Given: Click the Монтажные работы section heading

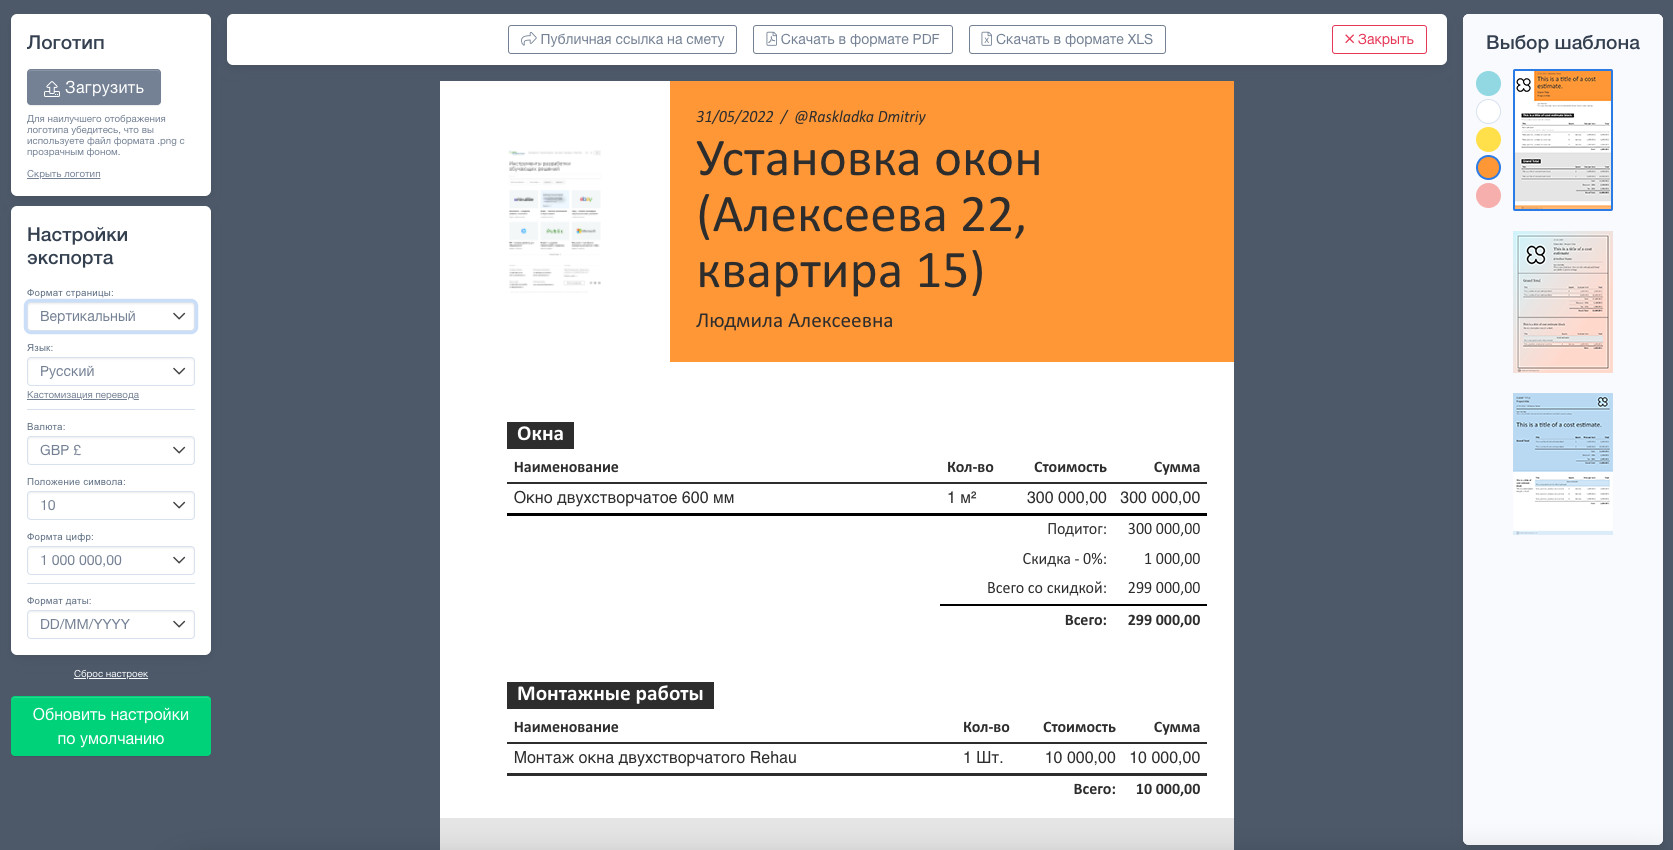Looking at the screenshot, I should pyautogui.click(x=610, y=694).
